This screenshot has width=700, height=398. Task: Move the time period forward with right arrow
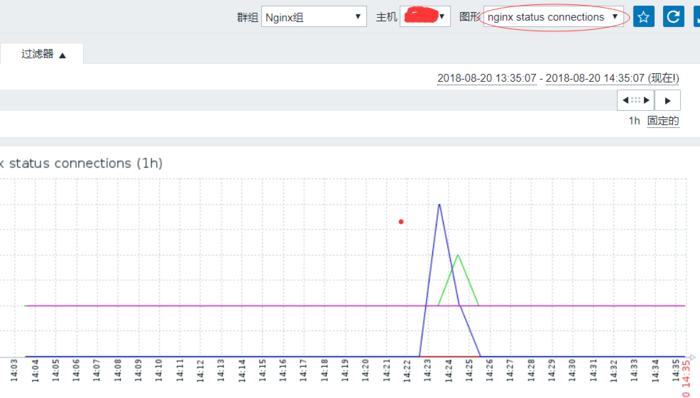668,100
